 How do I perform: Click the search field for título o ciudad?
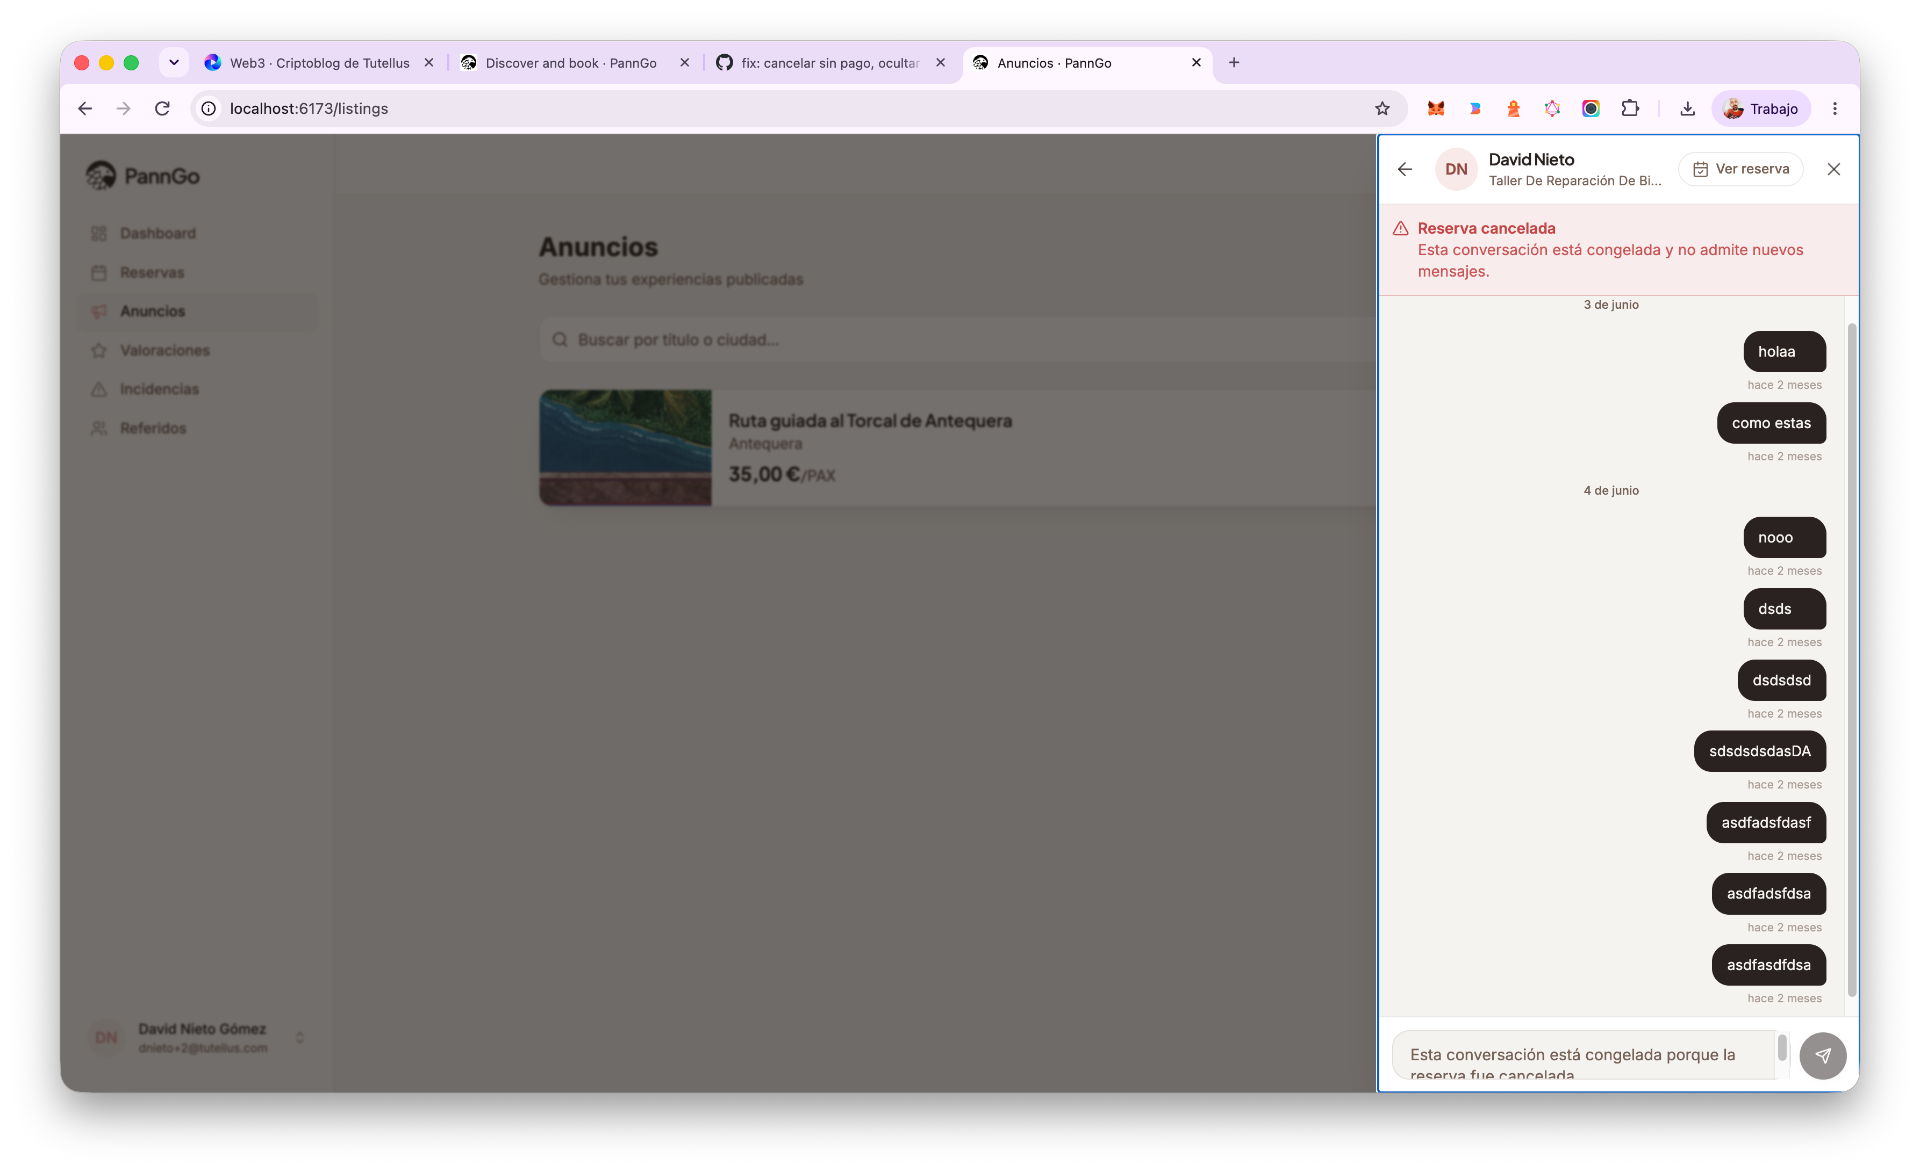(x=957, y=340)
